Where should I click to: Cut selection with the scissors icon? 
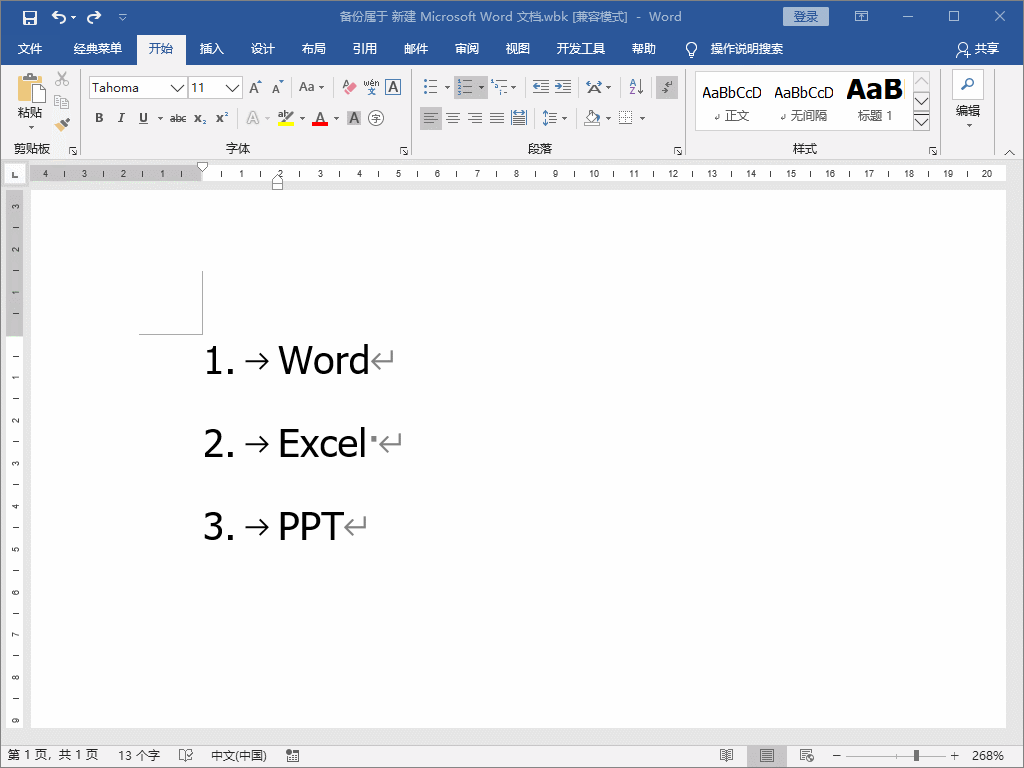point(62,79)
